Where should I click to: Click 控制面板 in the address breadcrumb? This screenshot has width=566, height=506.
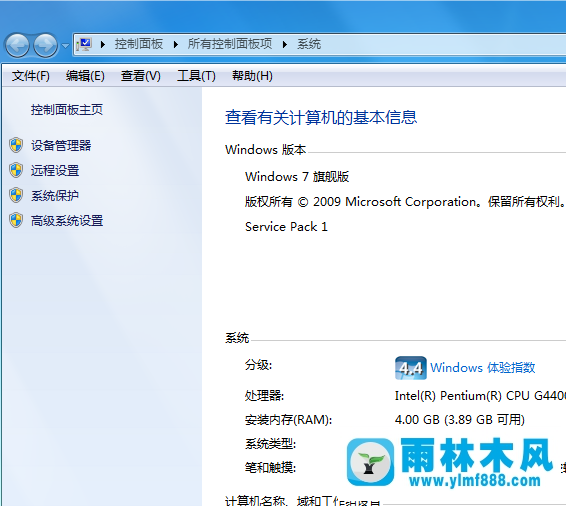(x=139, y=44)
